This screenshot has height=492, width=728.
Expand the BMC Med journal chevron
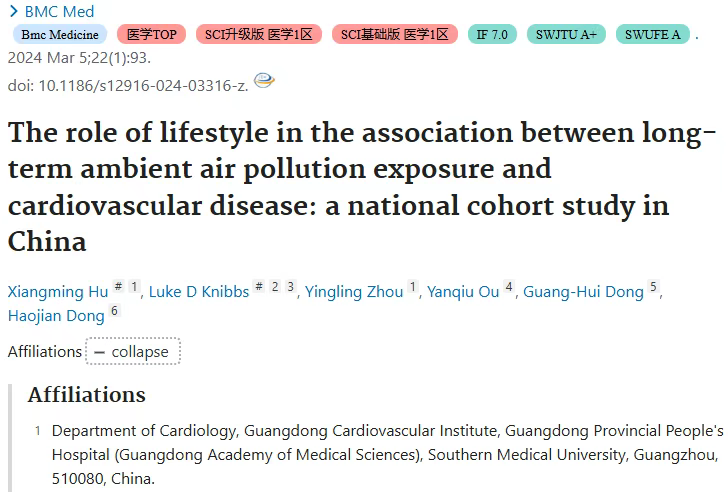pyautogui.click(x=14, y=11)
